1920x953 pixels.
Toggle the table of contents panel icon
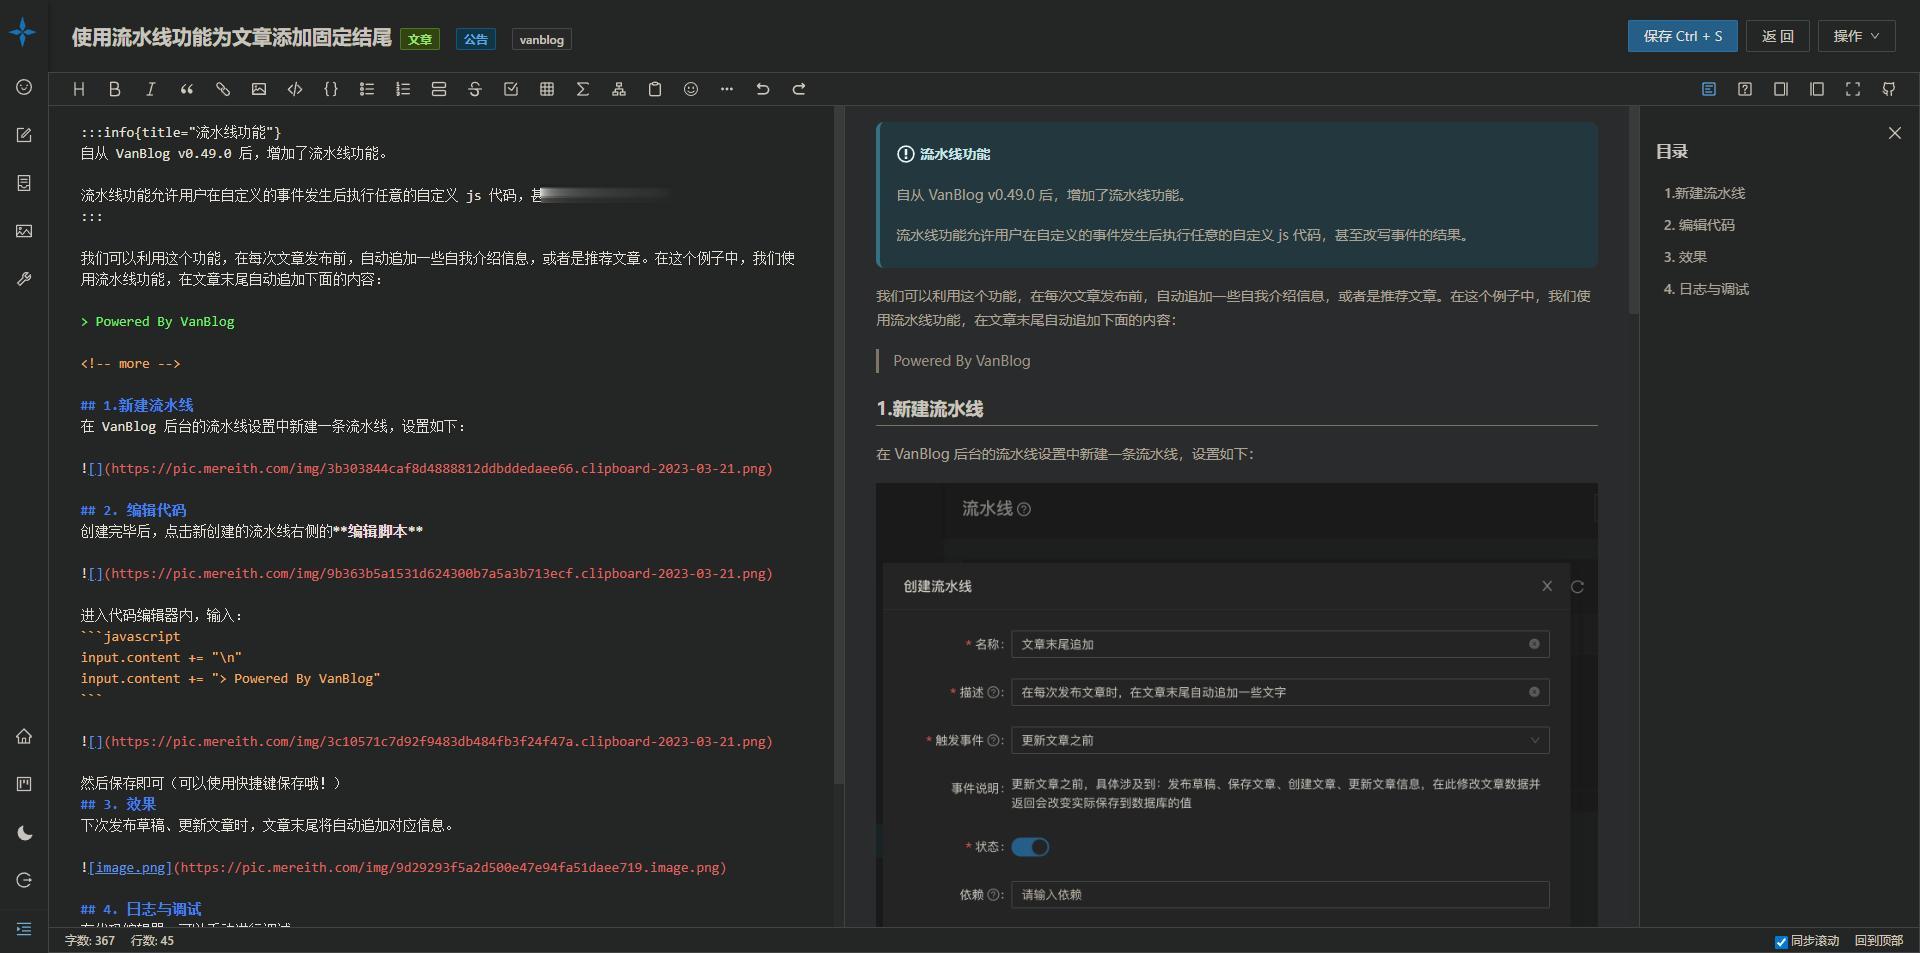pyautogui.click(x=1709, y=89)
